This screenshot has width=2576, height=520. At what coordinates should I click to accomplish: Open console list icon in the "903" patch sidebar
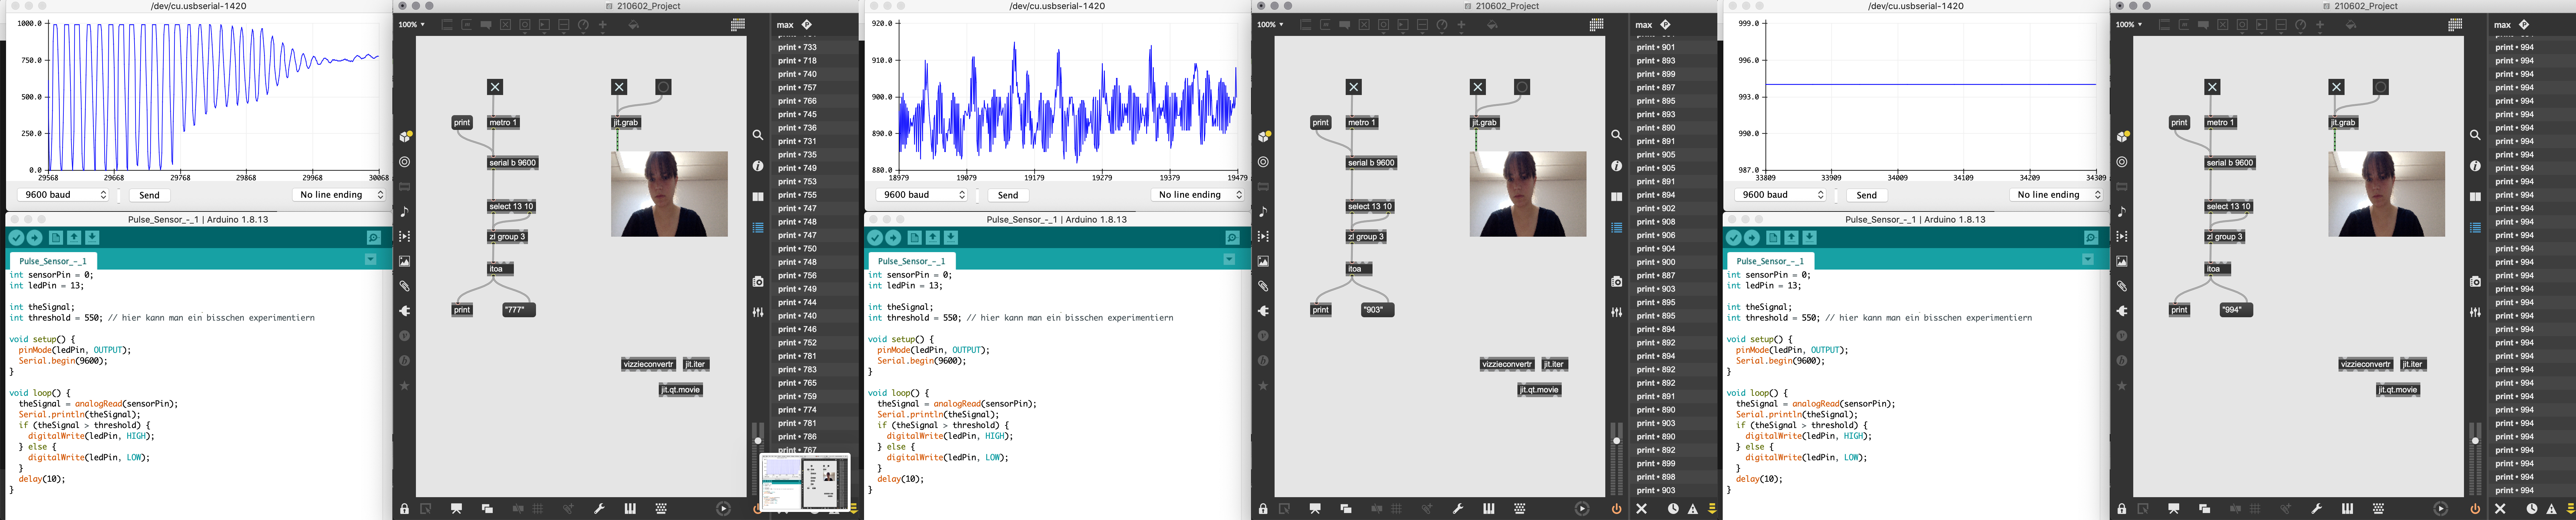(x=1617, y=228)
